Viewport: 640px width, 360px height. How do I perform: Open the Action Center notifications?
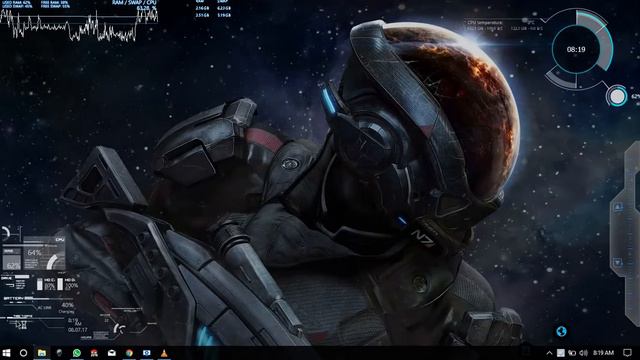627,353
